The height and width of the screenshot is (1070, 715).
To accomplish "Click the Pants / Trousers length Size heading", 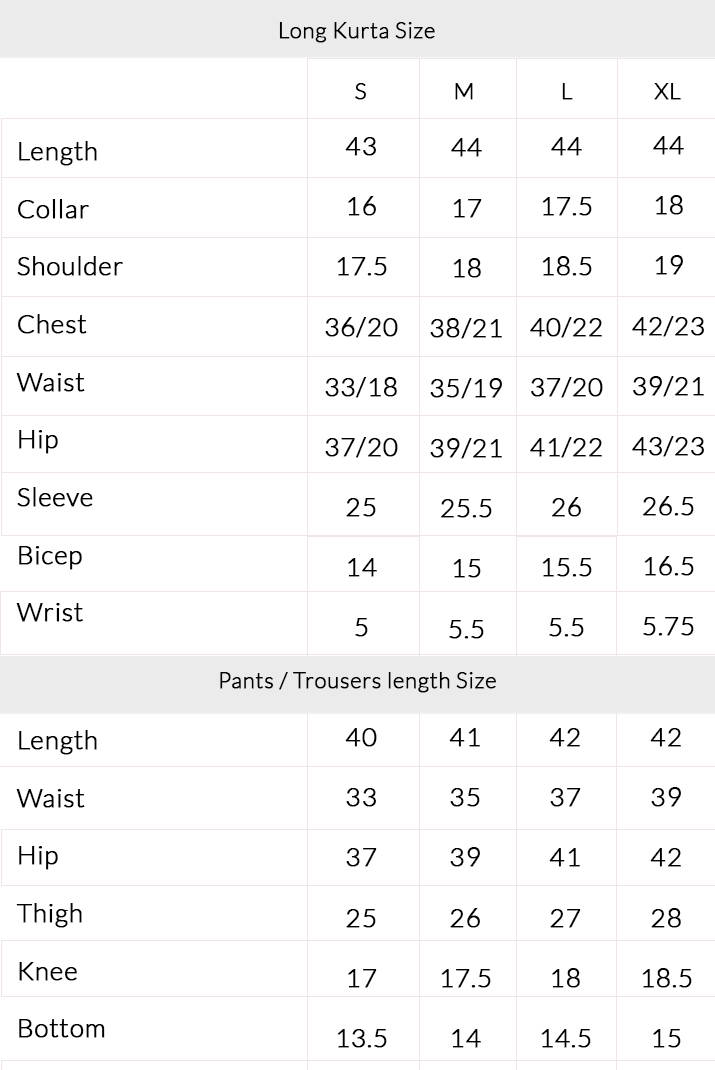I will click(x=357, y=681).
